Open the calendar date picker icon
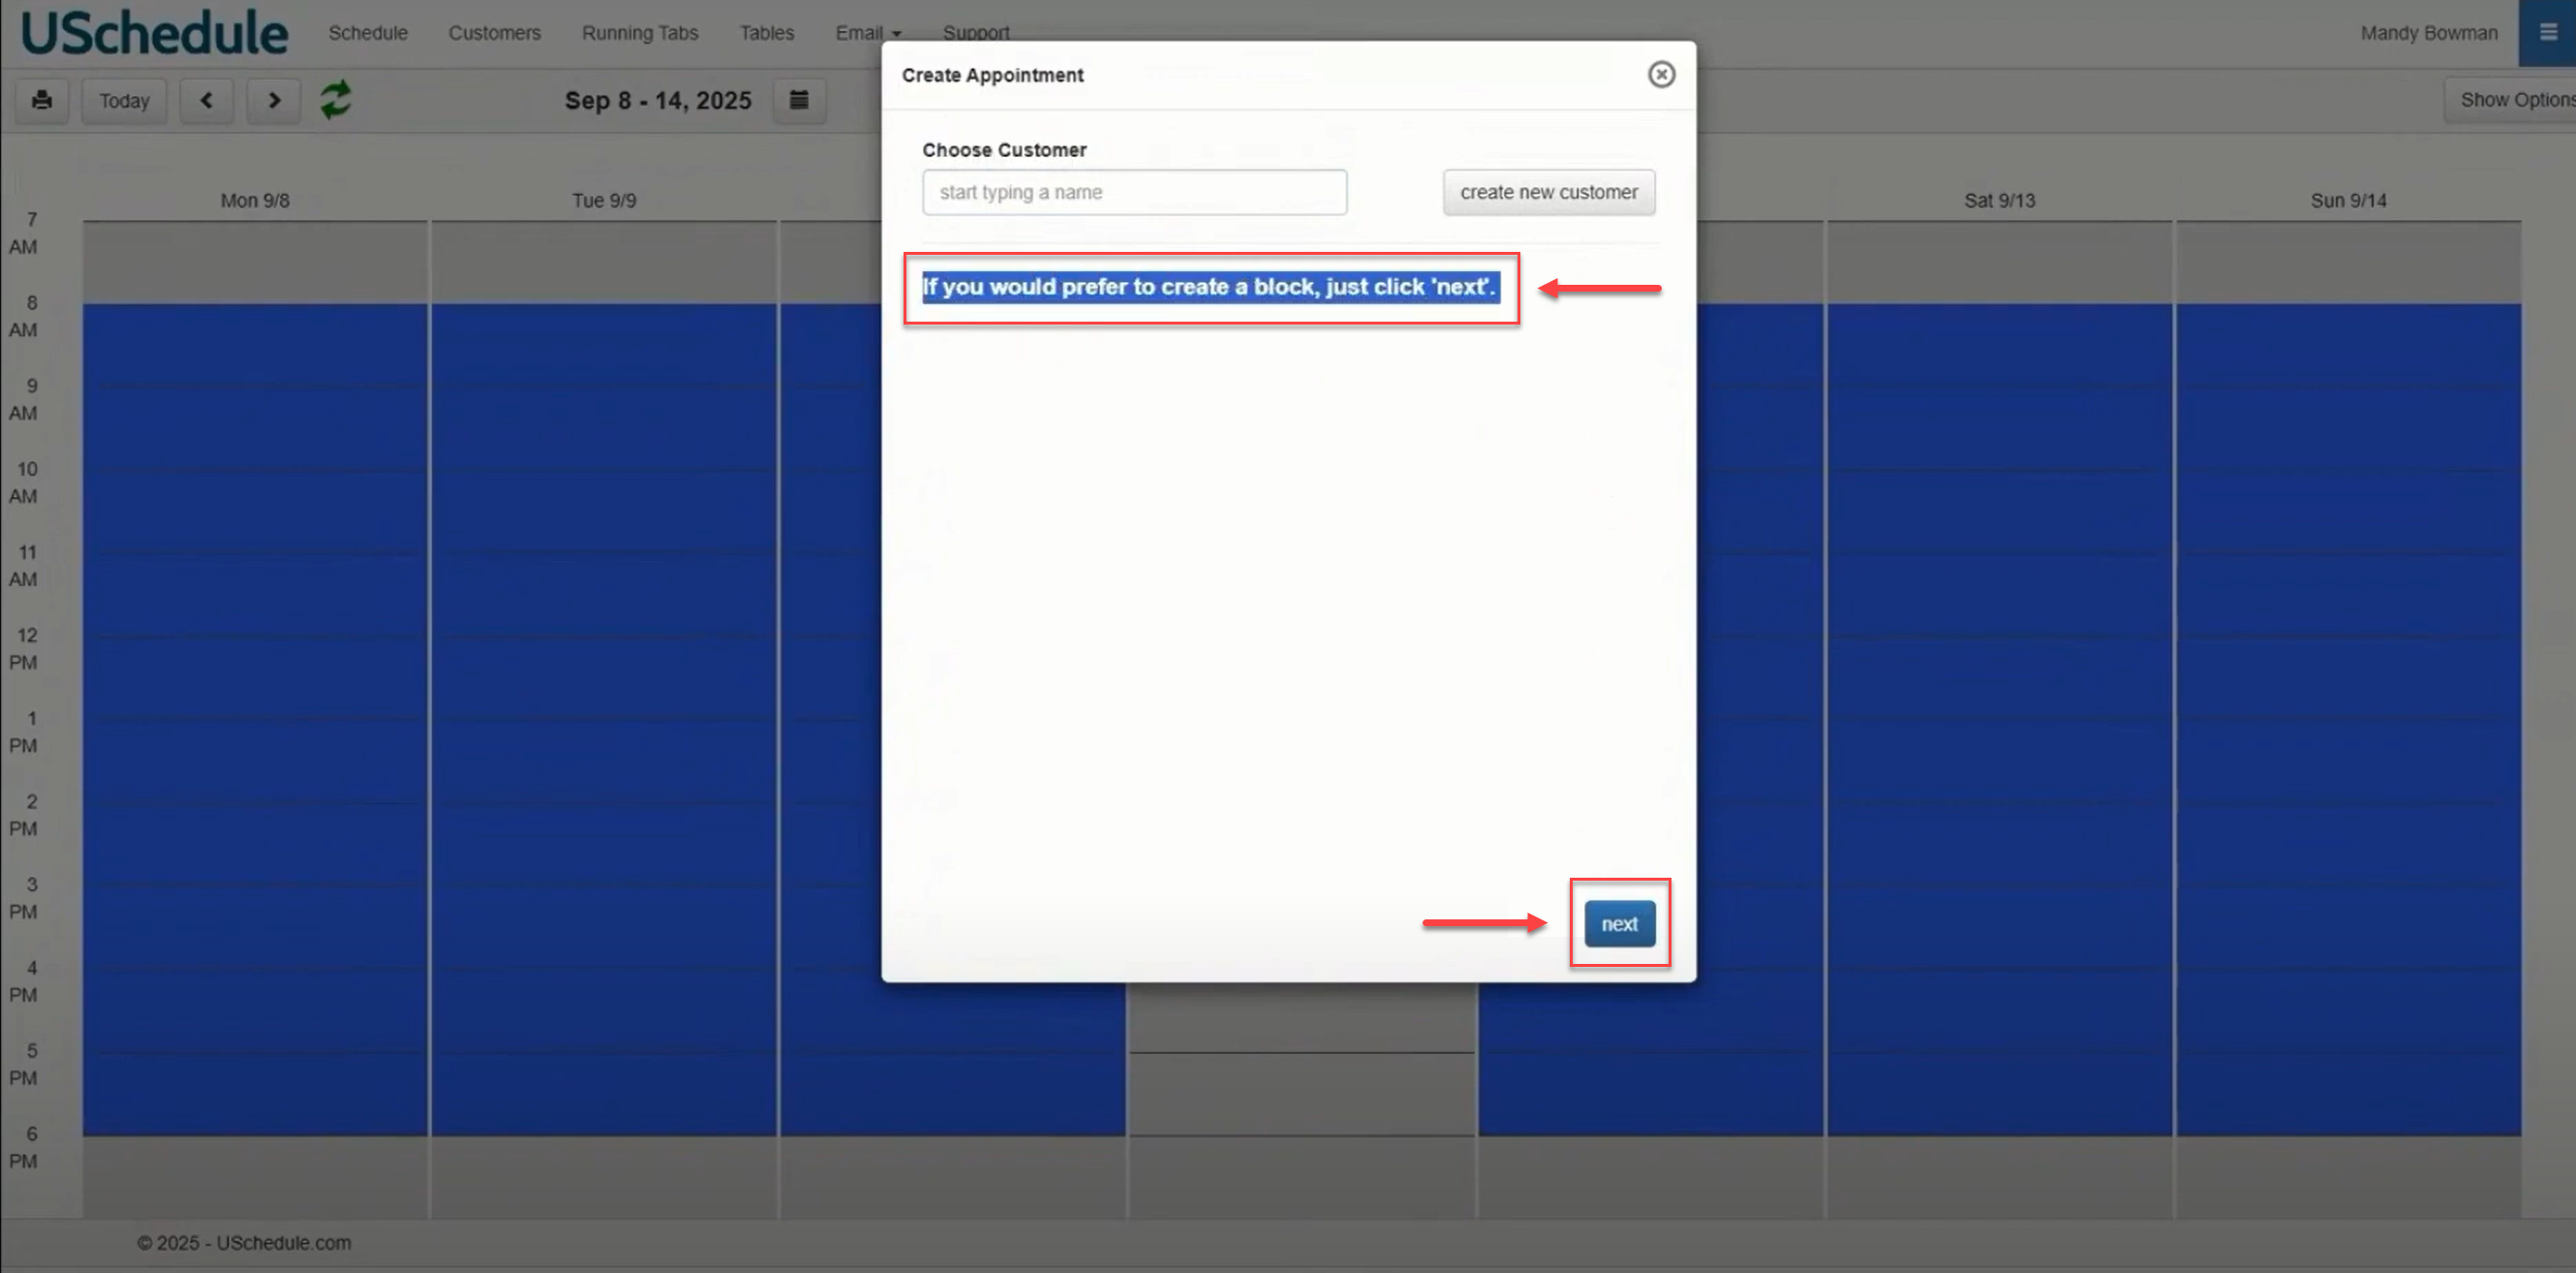 798,100
